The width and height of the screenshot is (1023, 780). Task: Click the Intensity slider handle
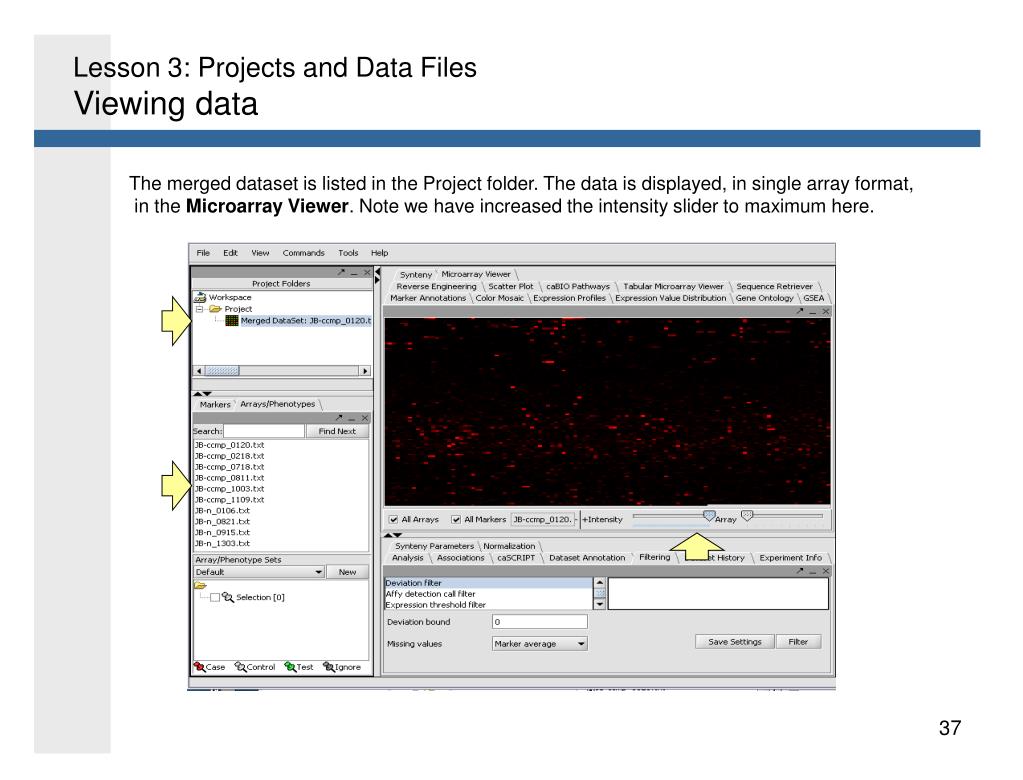pyautogui.click(x=709, y=516)
